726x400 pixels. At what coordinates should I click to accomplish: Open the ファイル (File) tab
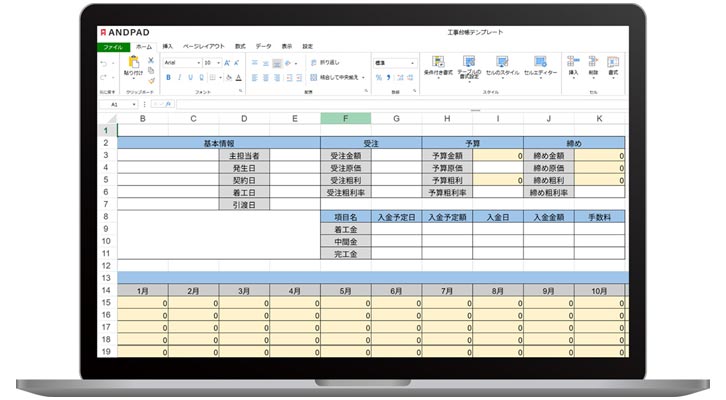112,47
